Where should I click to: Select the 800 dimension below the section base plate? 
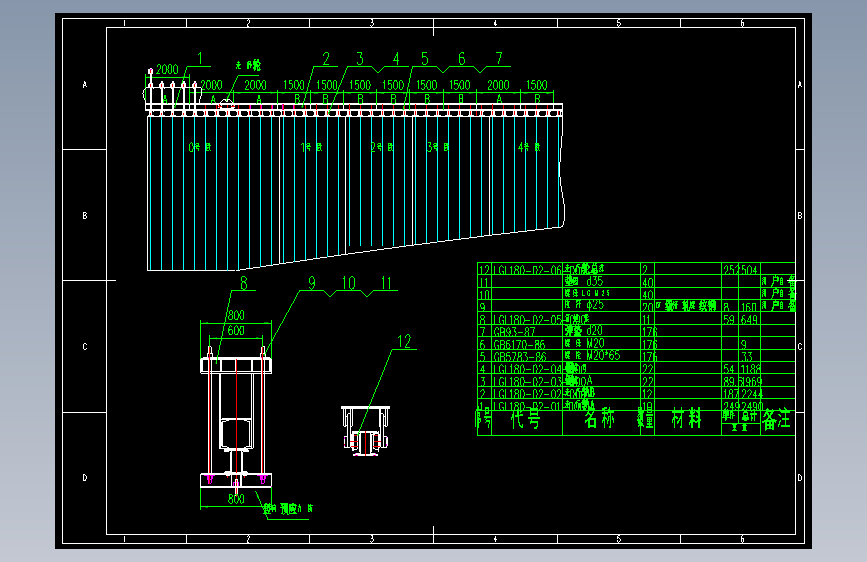(x=236, y=499)
